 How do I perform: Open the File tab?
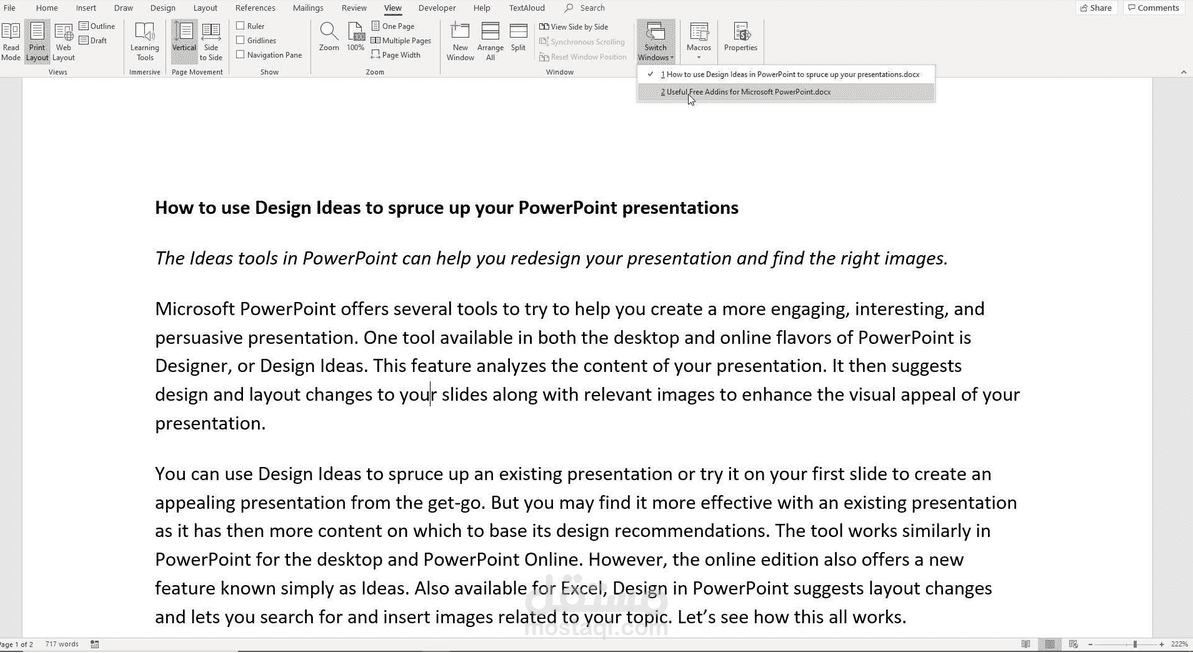click(9, 8)
